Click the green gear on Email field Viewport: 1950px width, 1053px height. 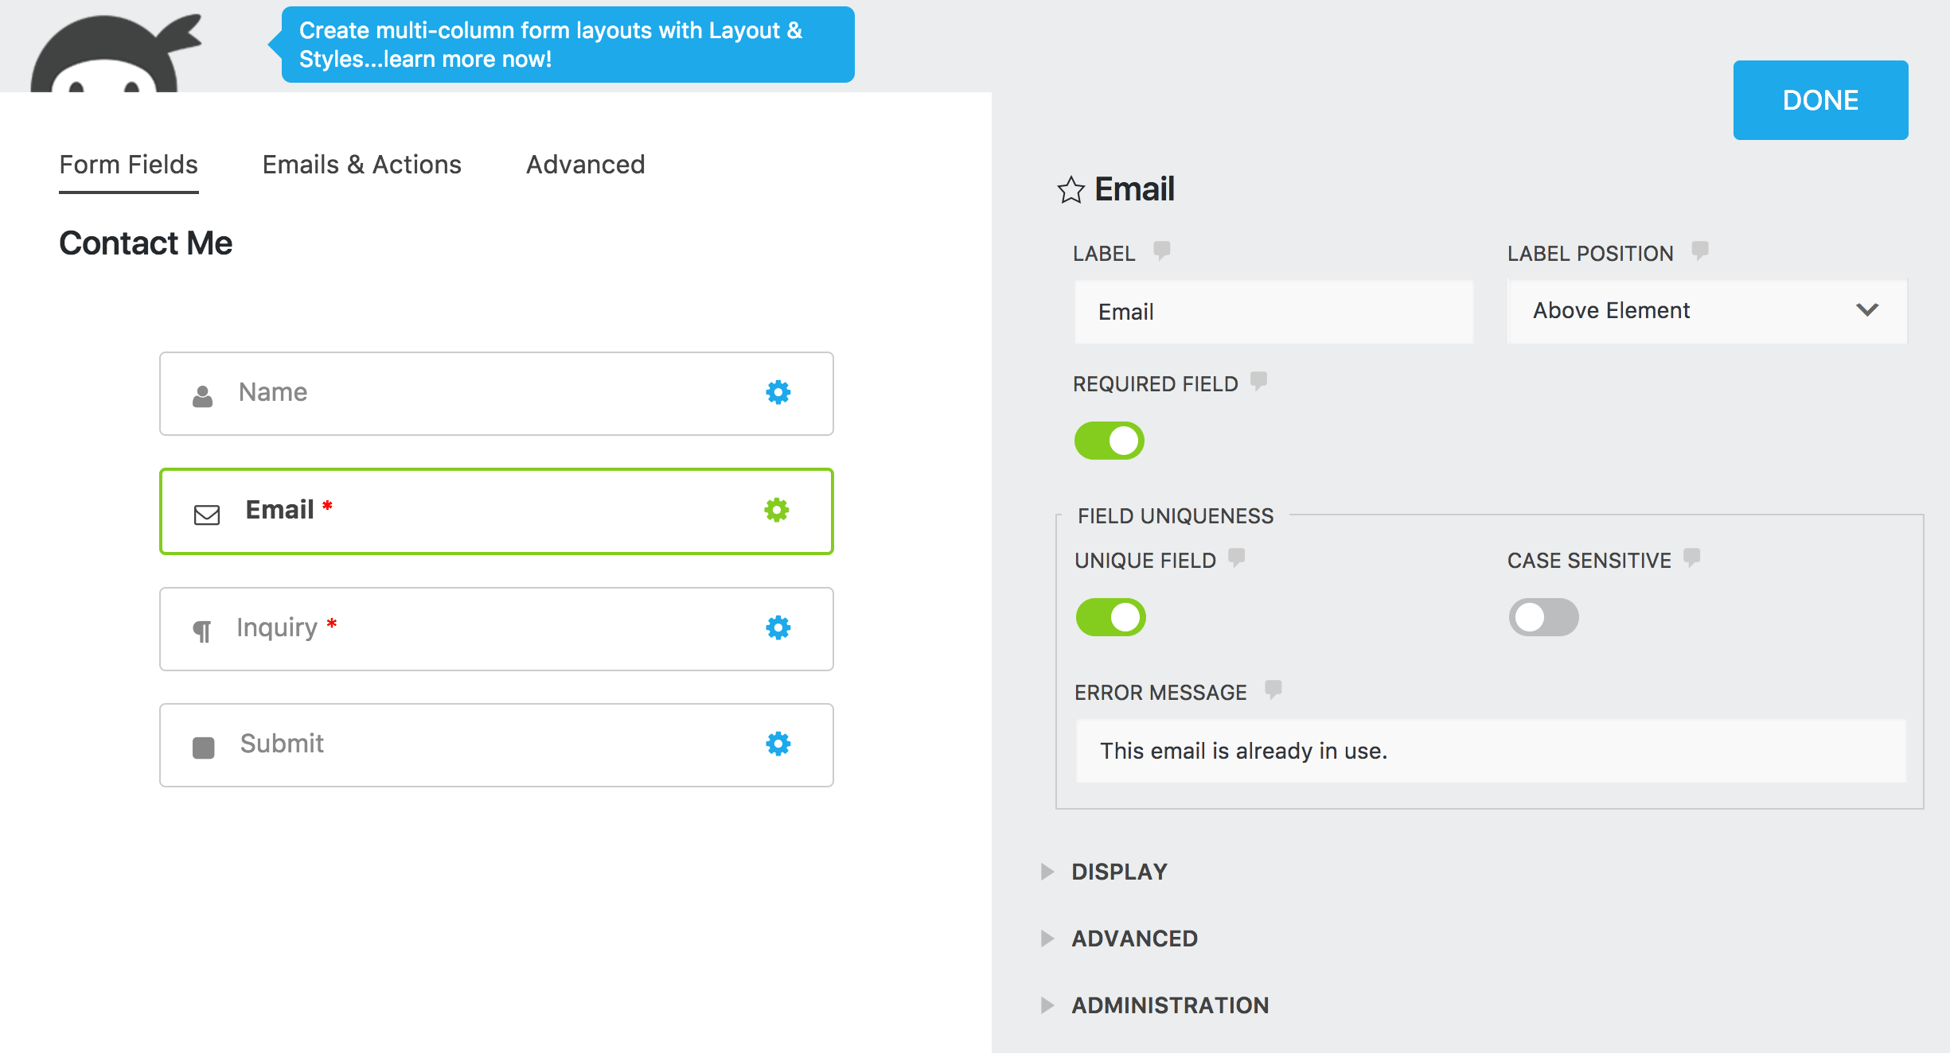point(777,510)
